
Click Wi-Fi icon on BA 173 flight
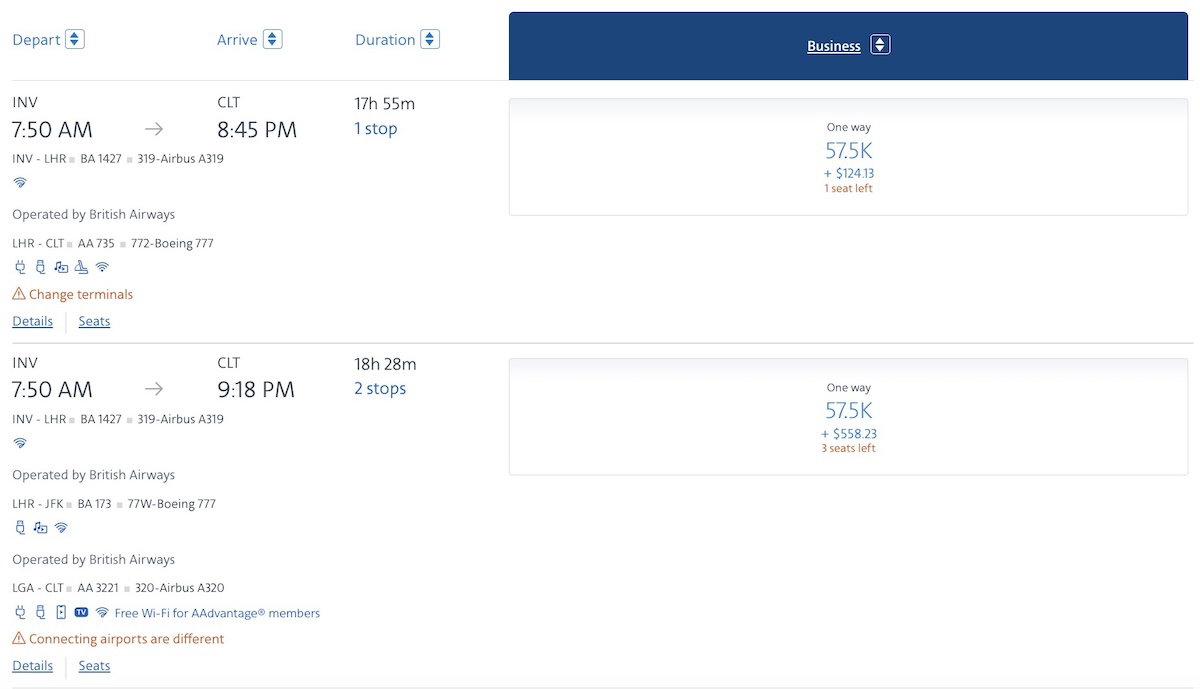click(61, 527)
